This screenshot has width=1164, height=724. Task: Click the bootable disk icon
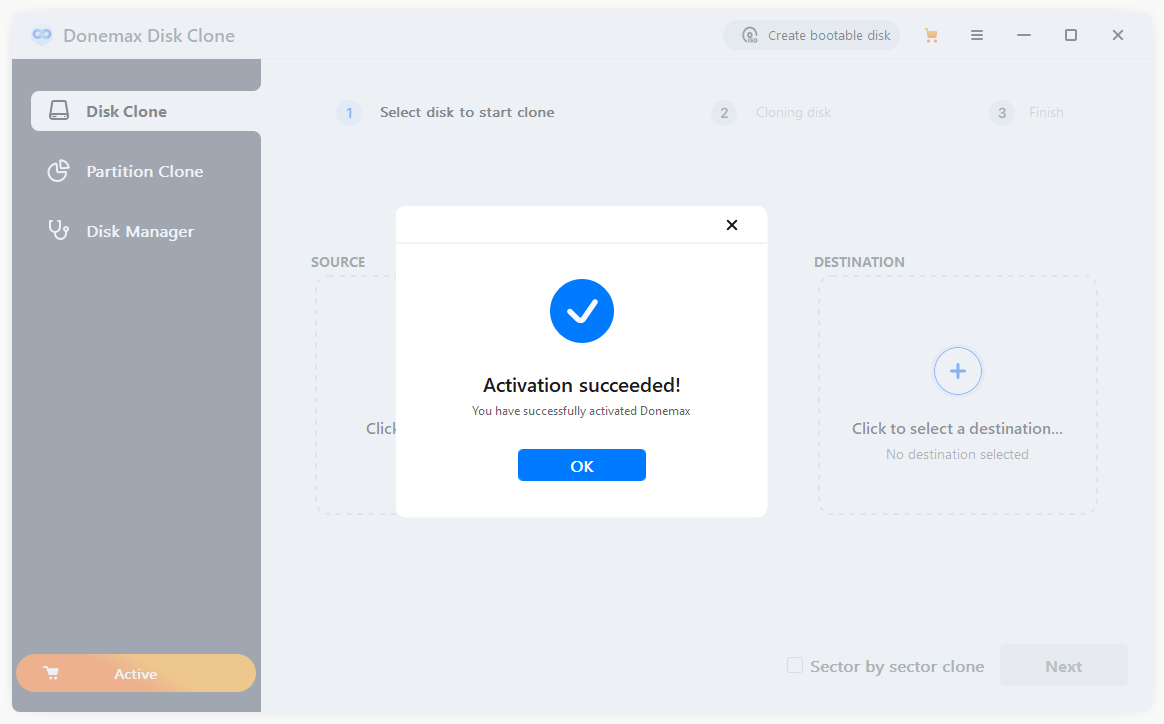coord(750,35)
